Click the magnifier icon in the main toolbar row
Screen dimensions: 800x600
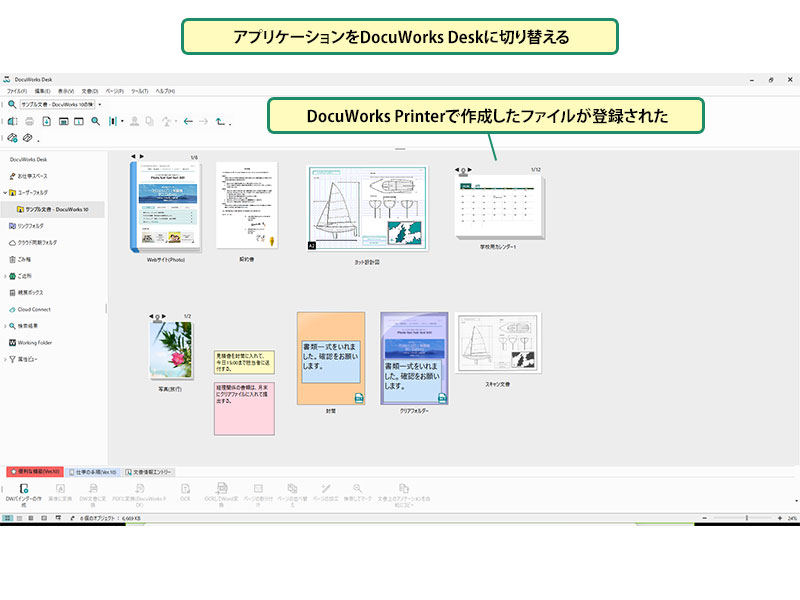[95, 121]
